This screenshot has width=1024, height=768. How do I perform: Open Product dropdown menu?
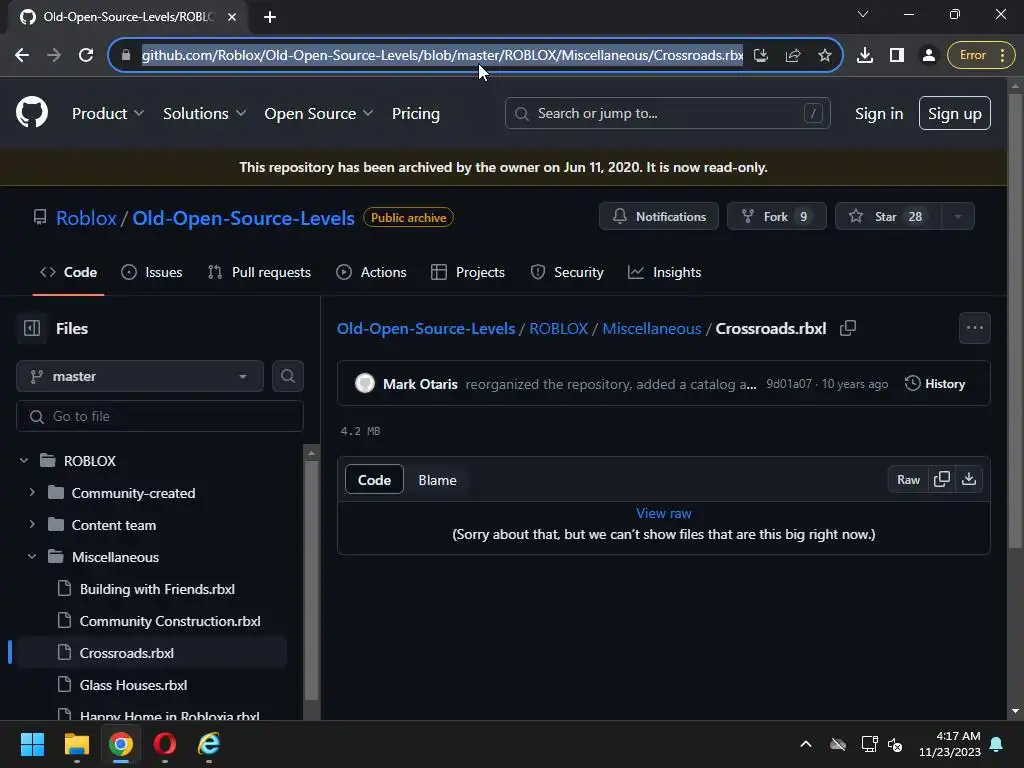[x=108, y=113]
